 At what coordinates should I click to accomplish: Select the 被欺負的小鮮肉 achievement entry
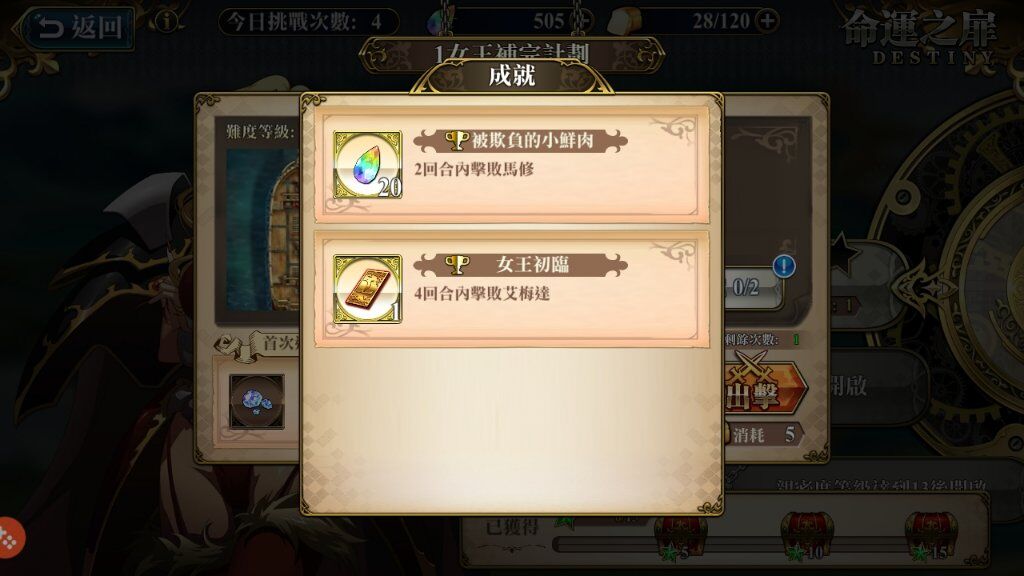[x=512, y=165]
